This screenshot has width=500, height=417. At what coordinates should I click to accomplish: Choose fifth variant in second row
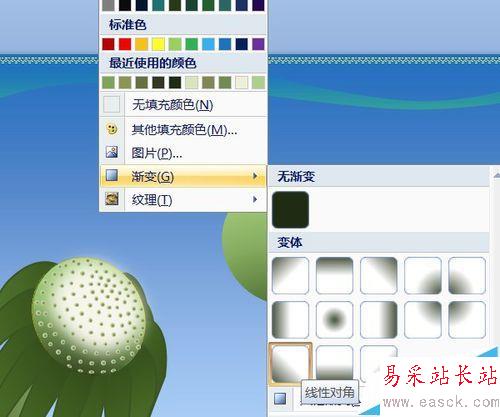pos(467,320)
